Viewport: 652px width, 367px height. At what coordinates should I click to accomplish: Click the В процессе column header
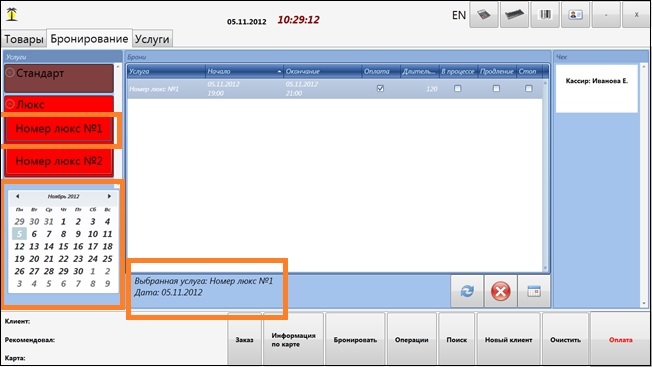pyautogui.click(x=458, y=71)
